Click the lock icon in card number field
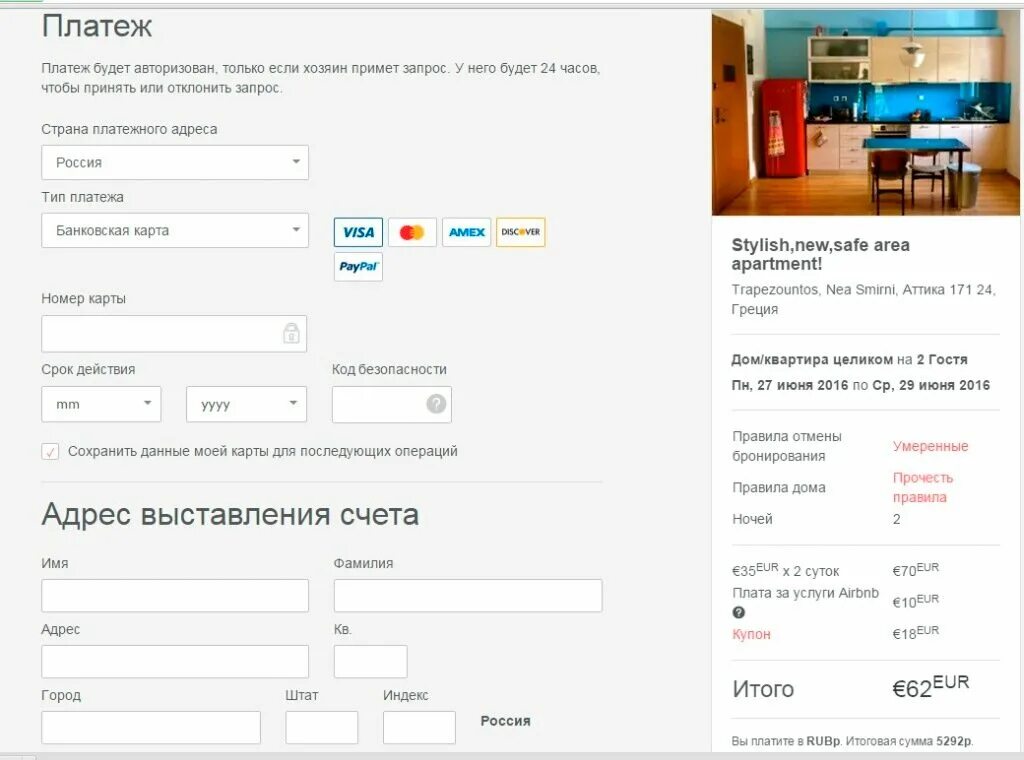 (291, 332)
